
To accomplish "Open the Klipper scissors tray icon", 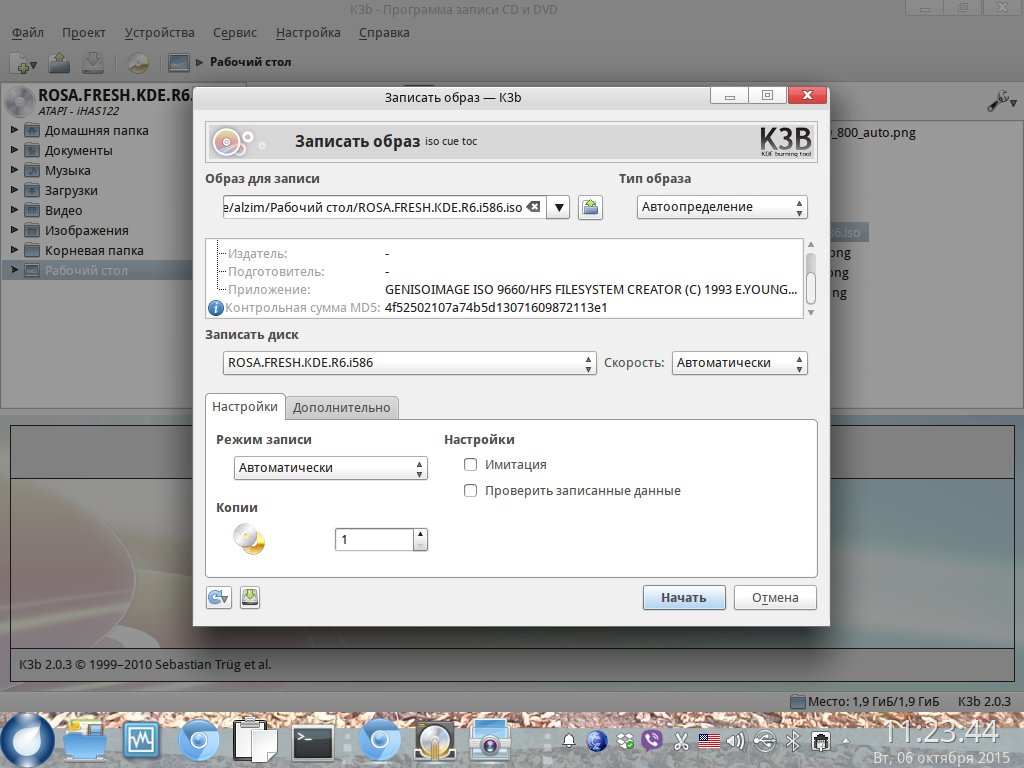I will click(x=680, y=741).
